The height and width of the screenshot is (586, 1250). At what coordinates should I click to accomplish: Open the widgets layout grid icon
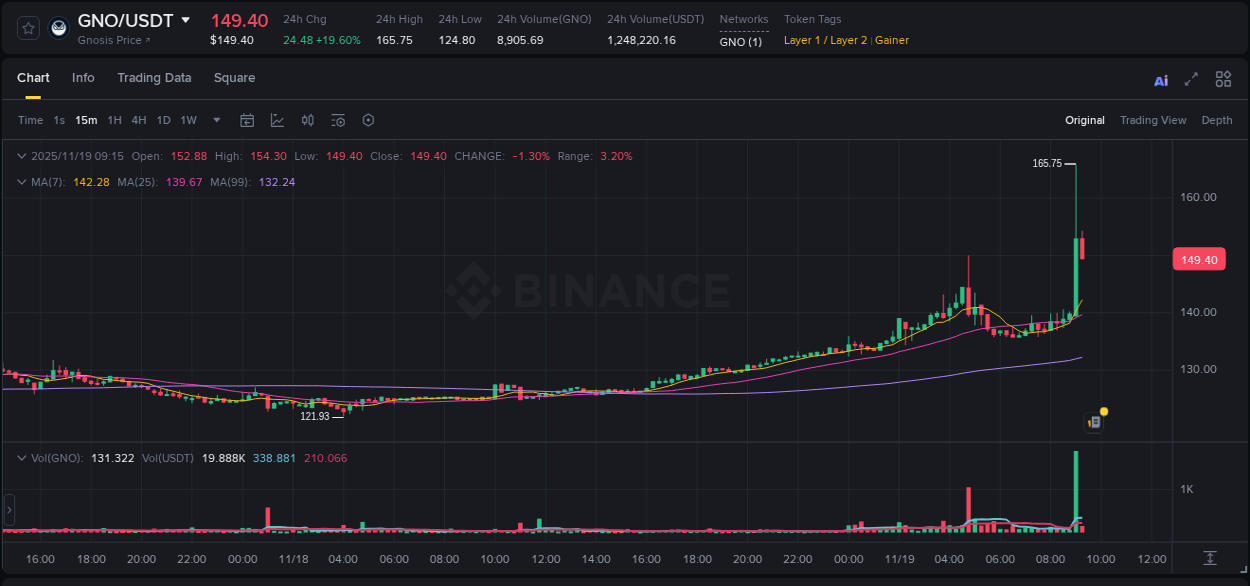point(1222,78)
